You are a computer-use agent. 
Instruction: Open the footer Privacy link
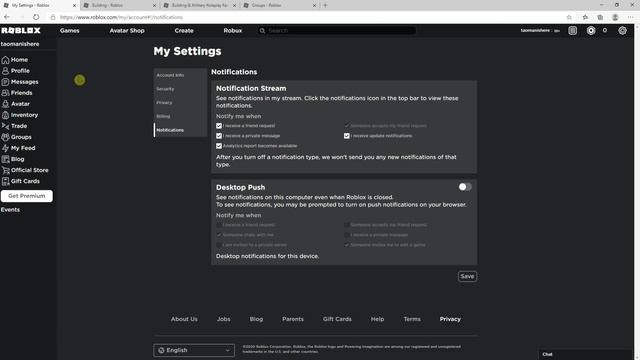tap(450, 319)
